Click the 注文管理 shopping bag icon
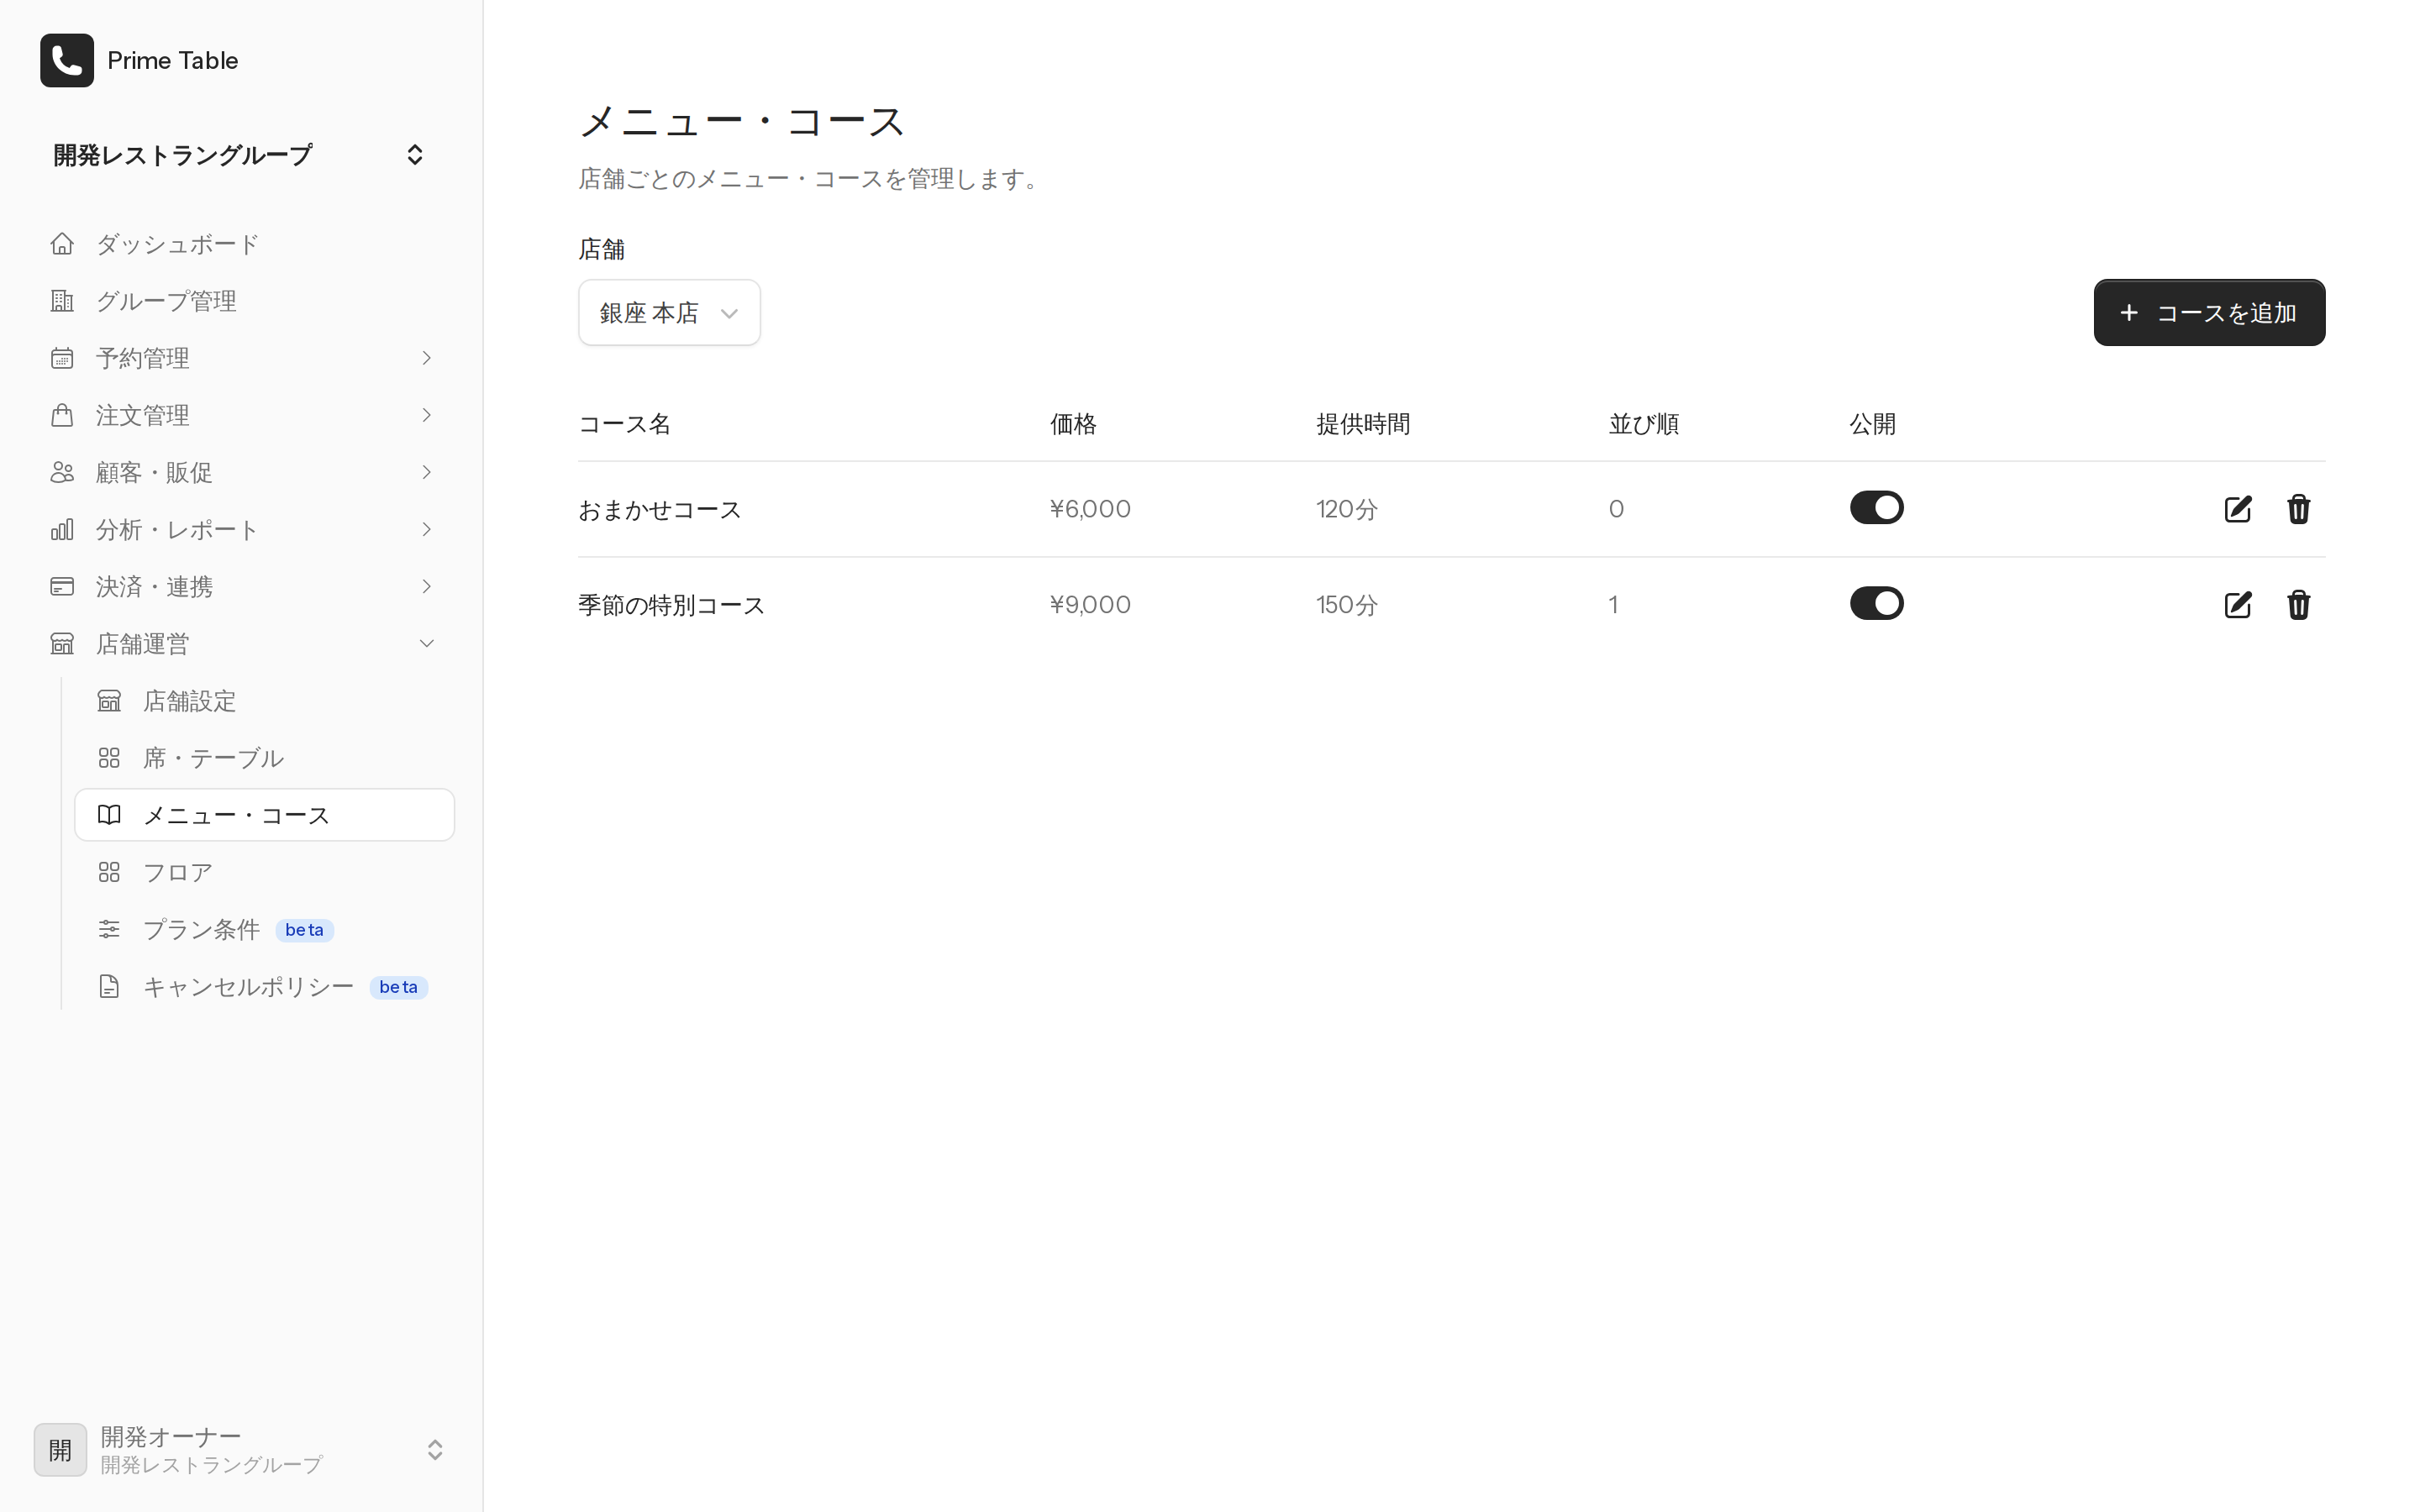This screenshot has height=1512, width=2420. 62,415
